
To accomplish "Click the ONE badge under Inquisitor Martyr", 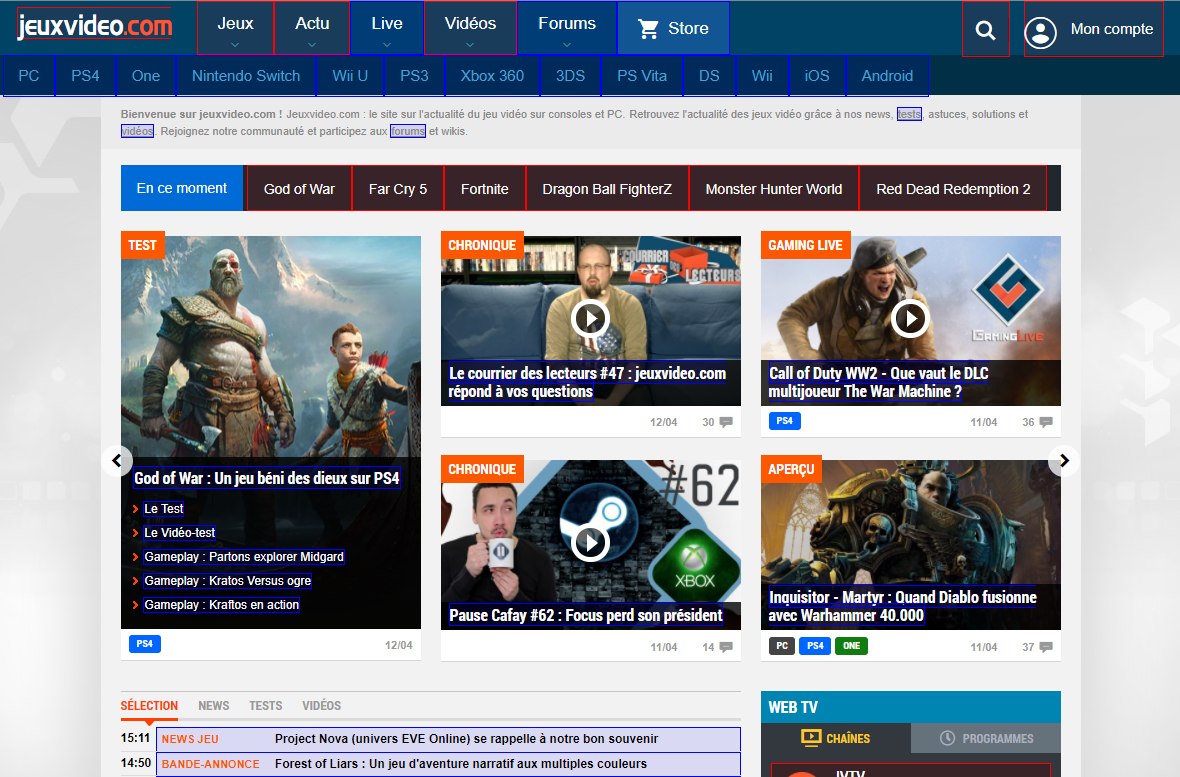I will click(x=851, y=645).
